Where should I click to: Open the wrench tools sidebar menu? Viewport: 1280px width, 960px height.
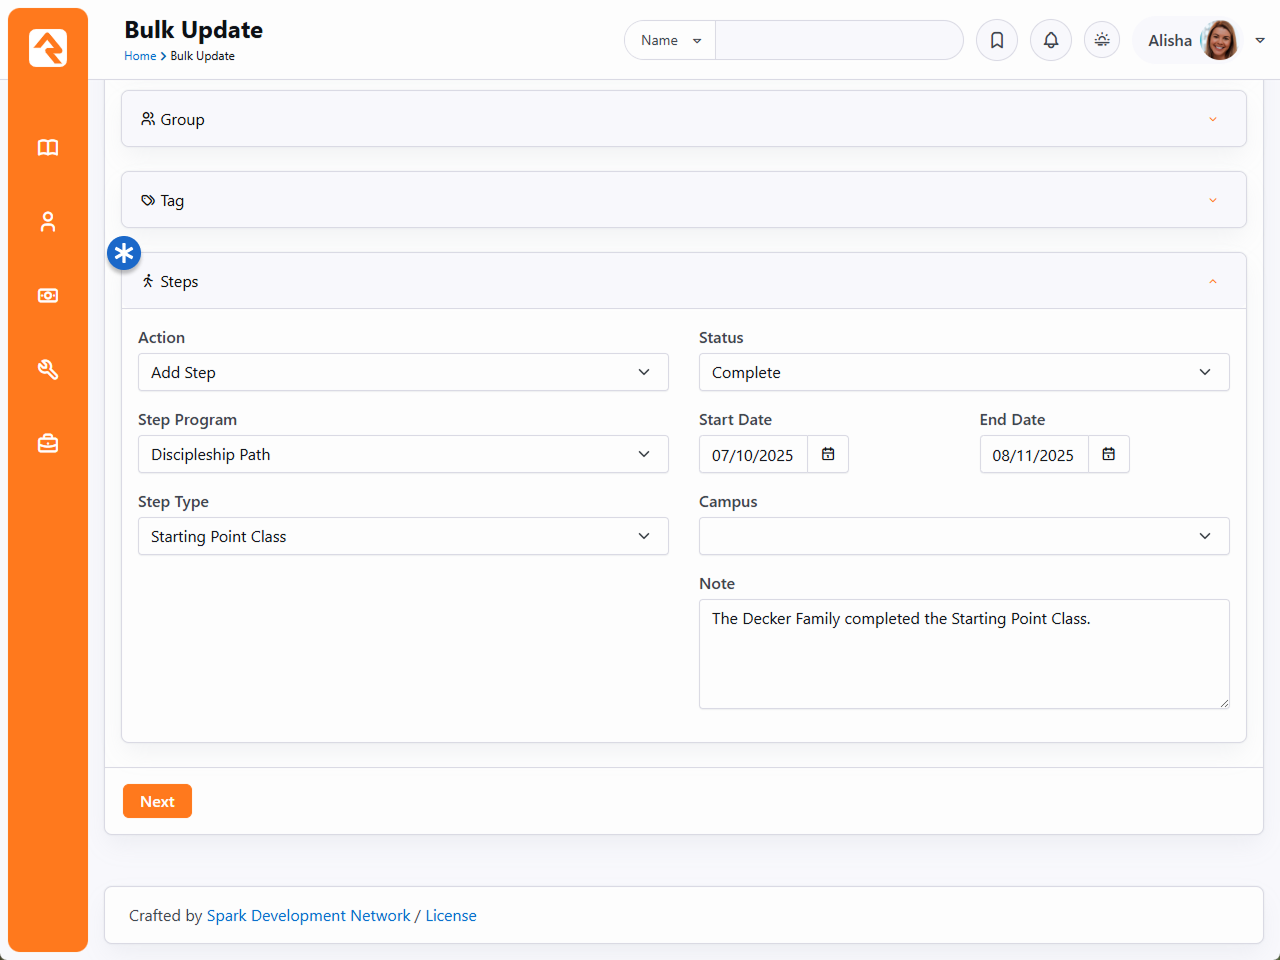[48, 370]
